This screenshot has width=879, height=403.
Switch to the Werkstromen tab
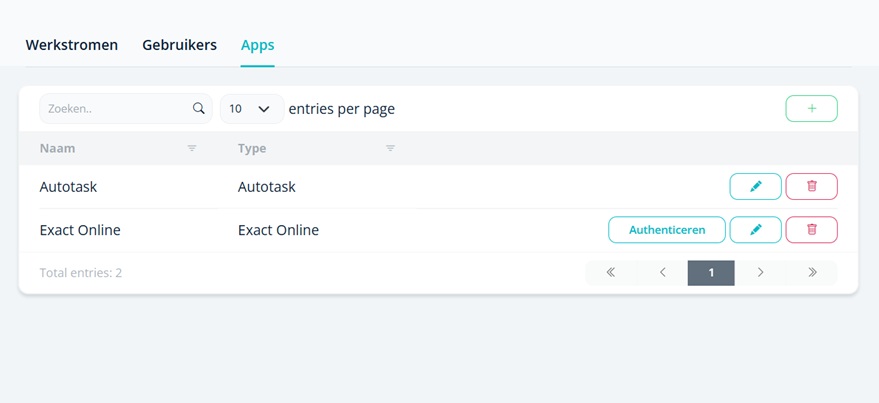point(72,45)
